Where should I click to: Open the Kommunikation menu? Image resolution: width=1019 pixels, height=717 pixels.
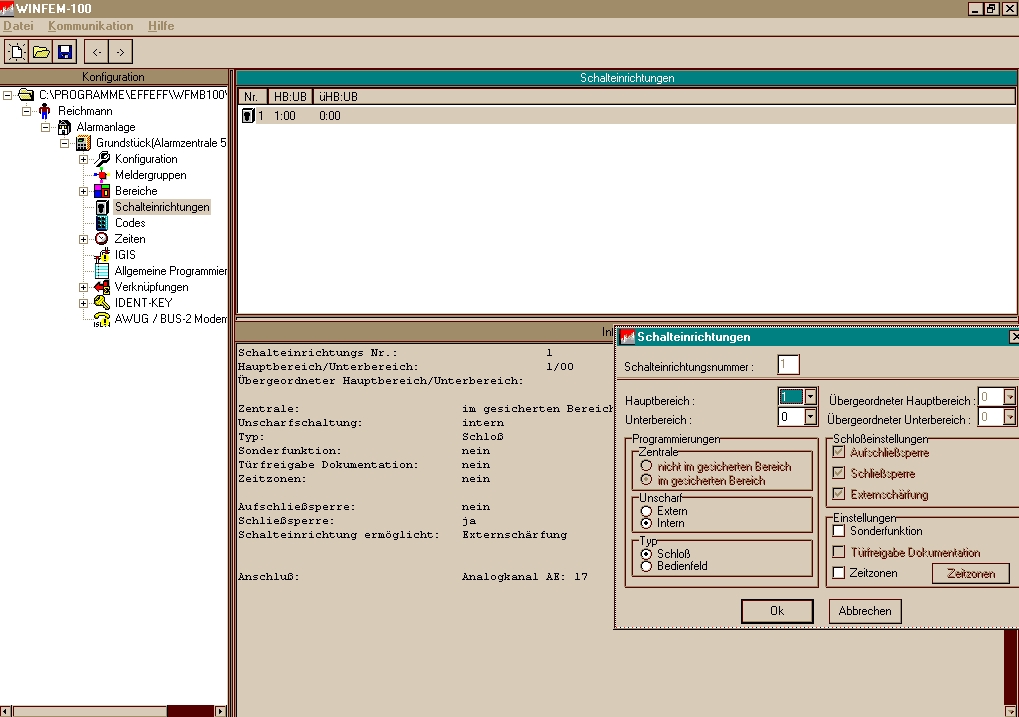click(x=90, y=25)
